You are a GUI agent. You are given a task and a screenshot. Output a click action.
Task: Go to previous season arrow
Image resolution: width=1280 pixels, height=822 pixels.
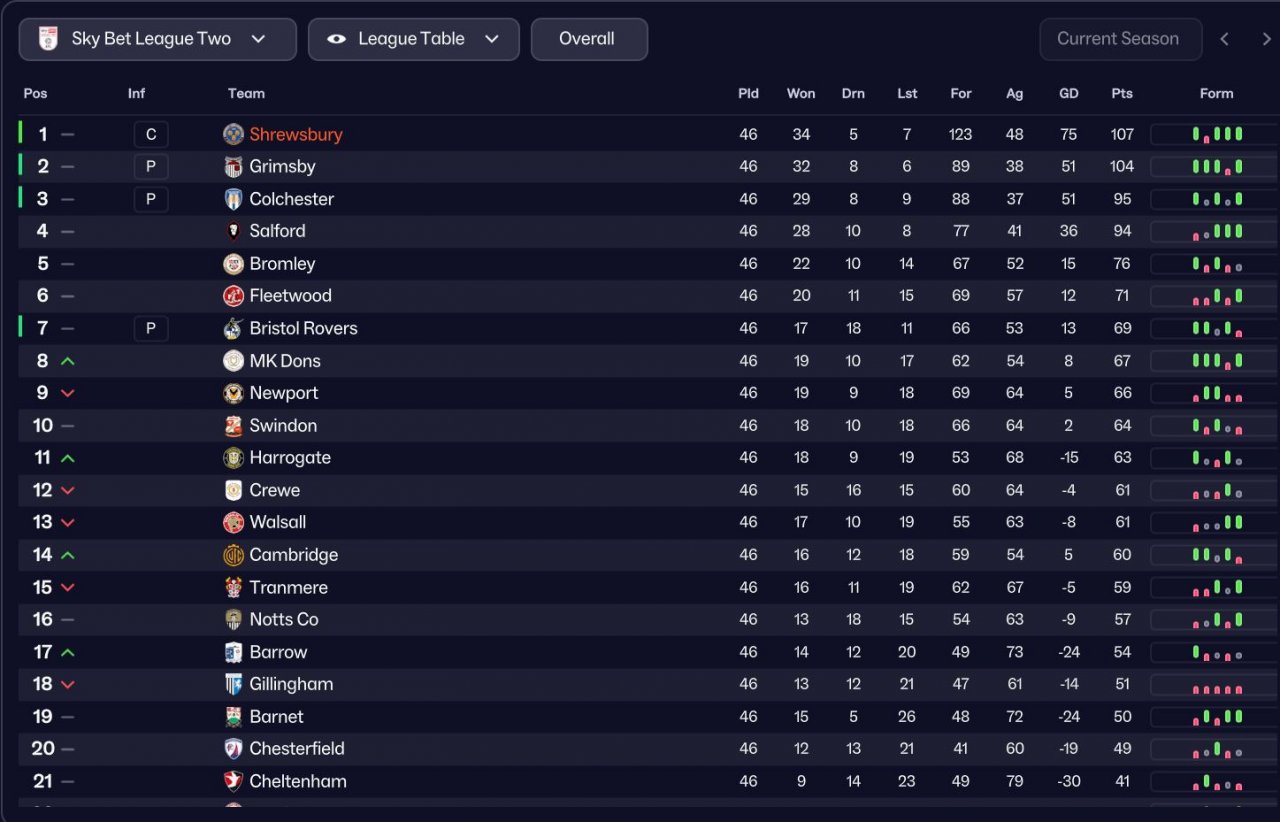point(1224,39)
